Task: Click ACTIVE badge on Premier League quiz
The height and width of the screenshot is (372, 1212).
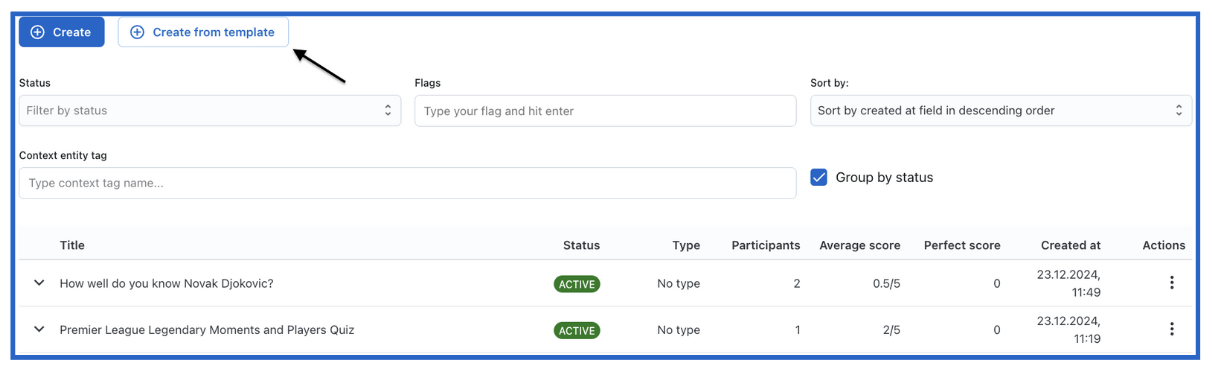Action: pyautogui.click(x=577, y=330)
